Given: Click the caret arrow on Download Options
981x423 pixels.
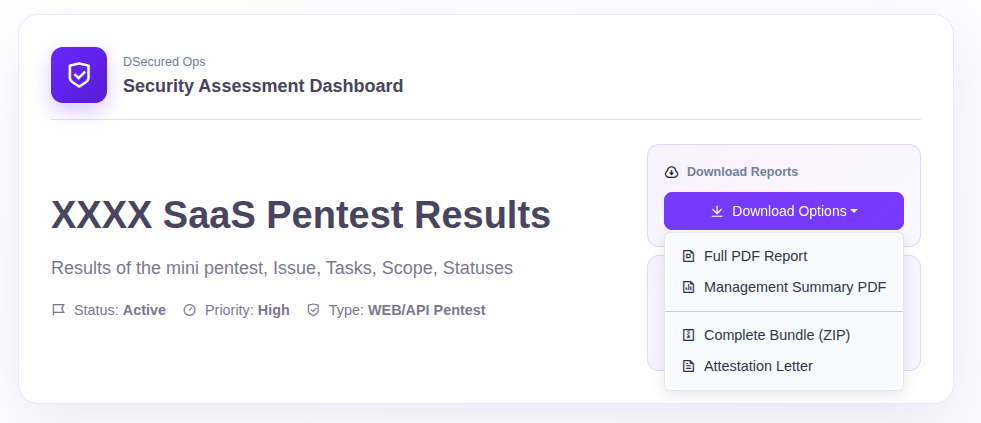Looking at the screenshot, I should pos(854,212).
